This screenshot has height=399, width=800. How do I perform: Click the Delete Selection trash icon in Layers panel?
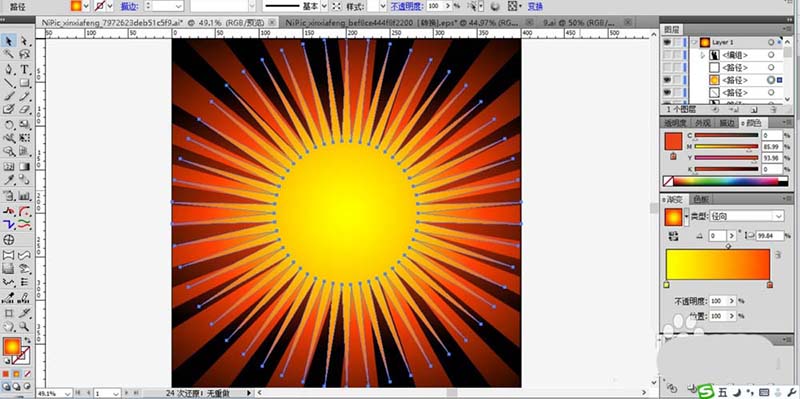click(x=773, y=109)
